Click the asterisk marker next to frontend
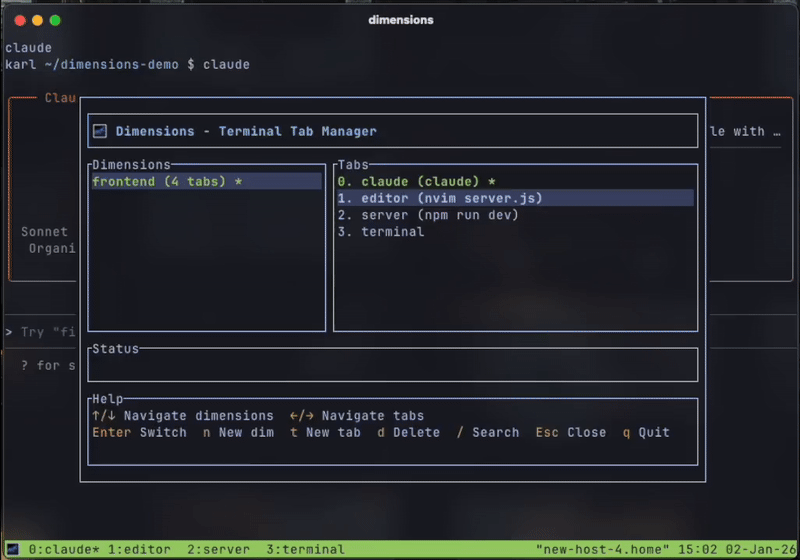The height and width of the screenshot is (560, 800). (x=238, y=182)
